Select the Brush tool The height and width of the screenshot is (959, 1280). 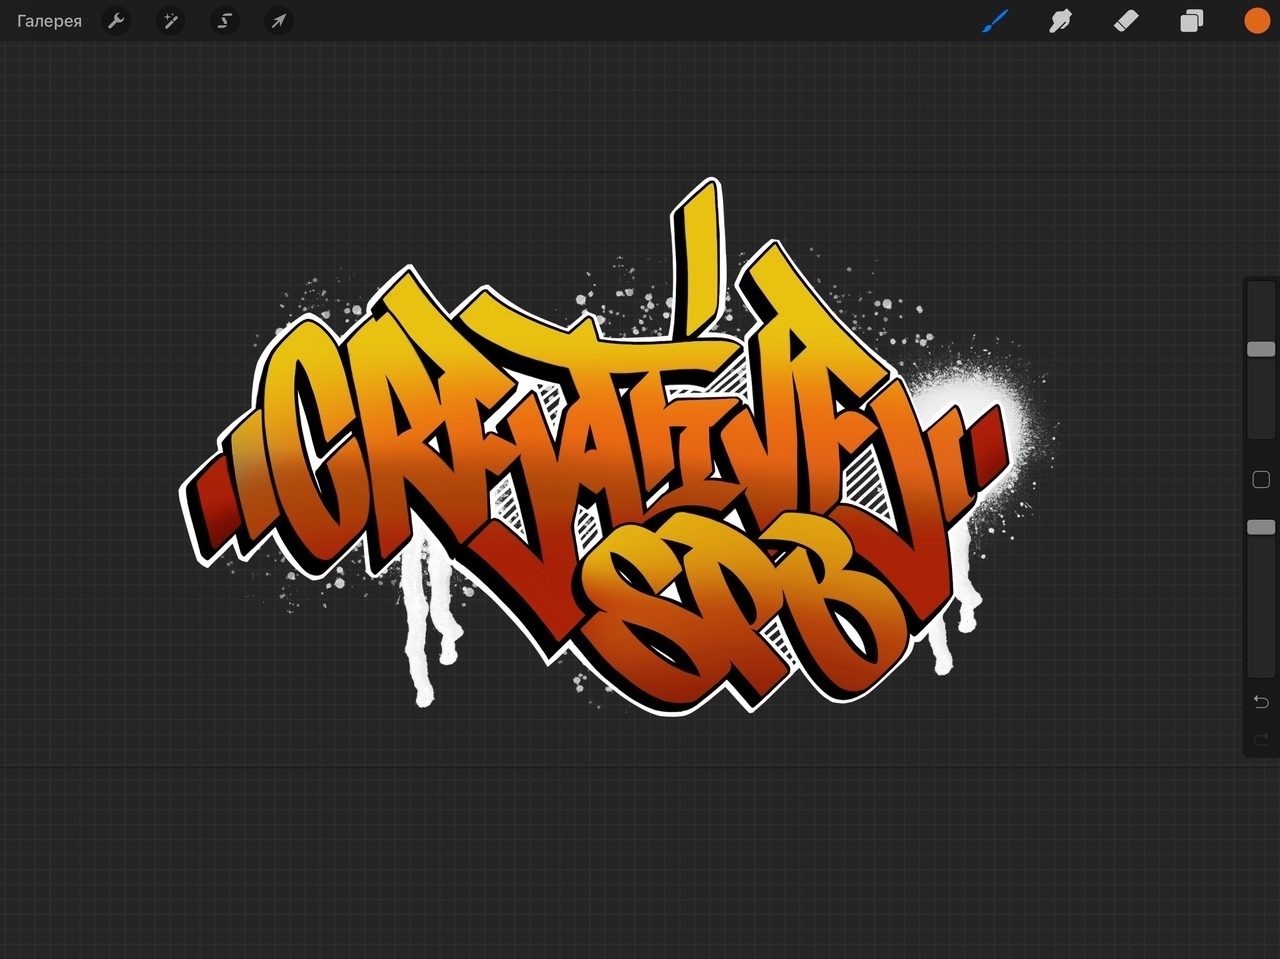click(x=995, y=21)
